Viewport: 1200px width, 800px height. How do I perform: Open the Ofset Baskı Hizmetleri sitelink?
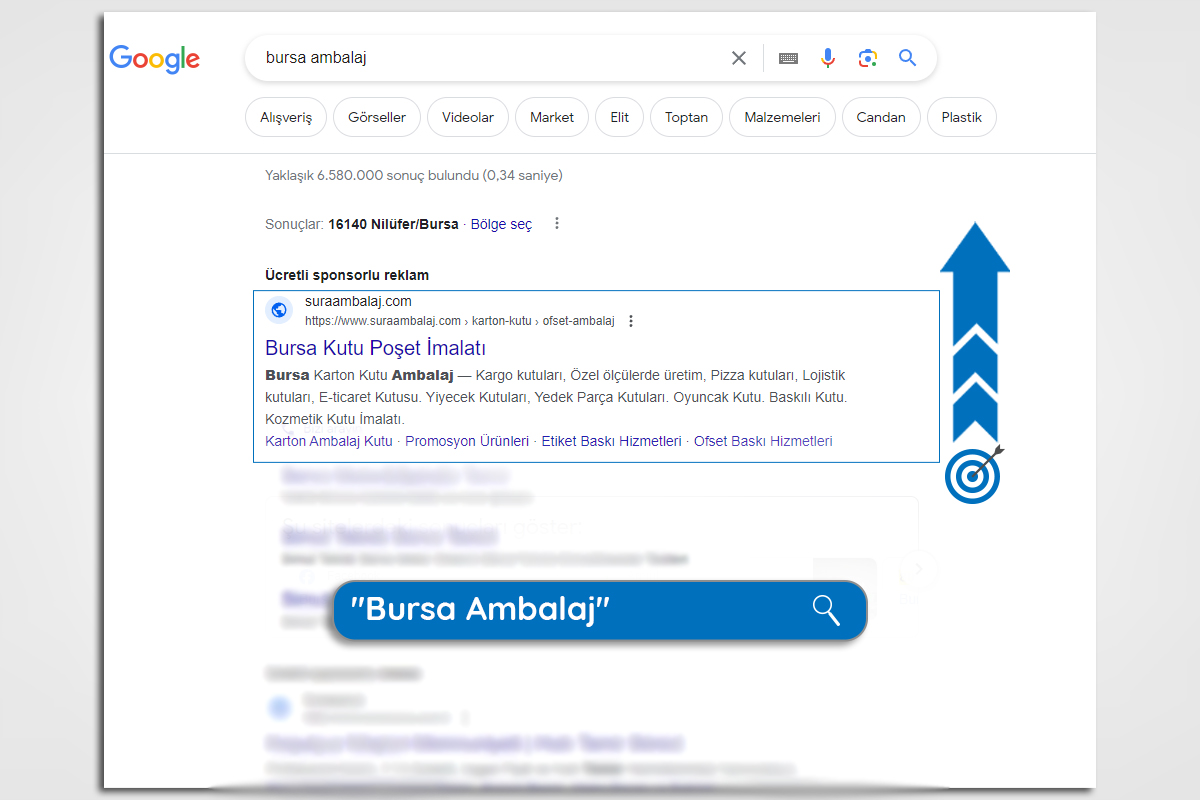pyautogui.click(x=763, y=441)
